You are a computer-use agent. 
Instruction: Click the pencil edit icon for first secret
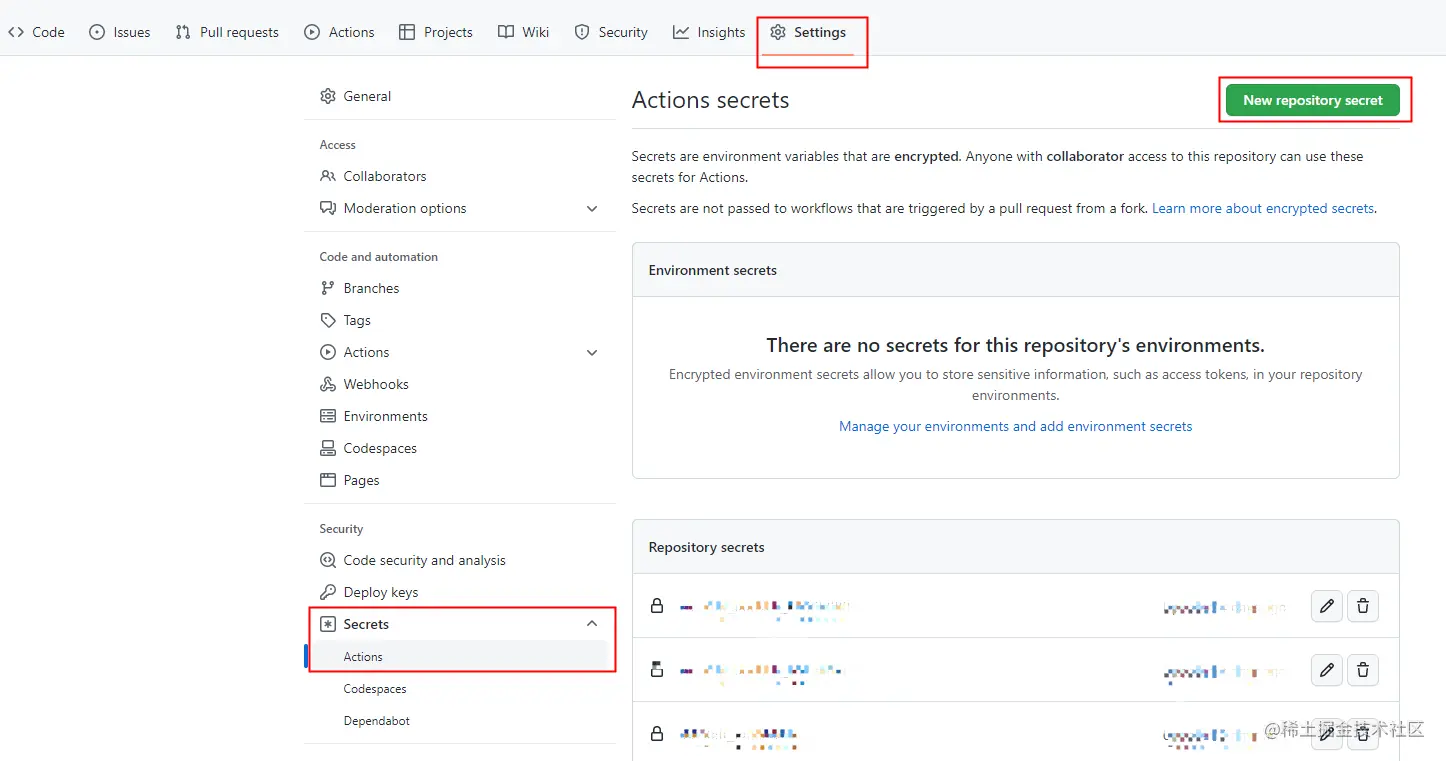(1326, 606)
